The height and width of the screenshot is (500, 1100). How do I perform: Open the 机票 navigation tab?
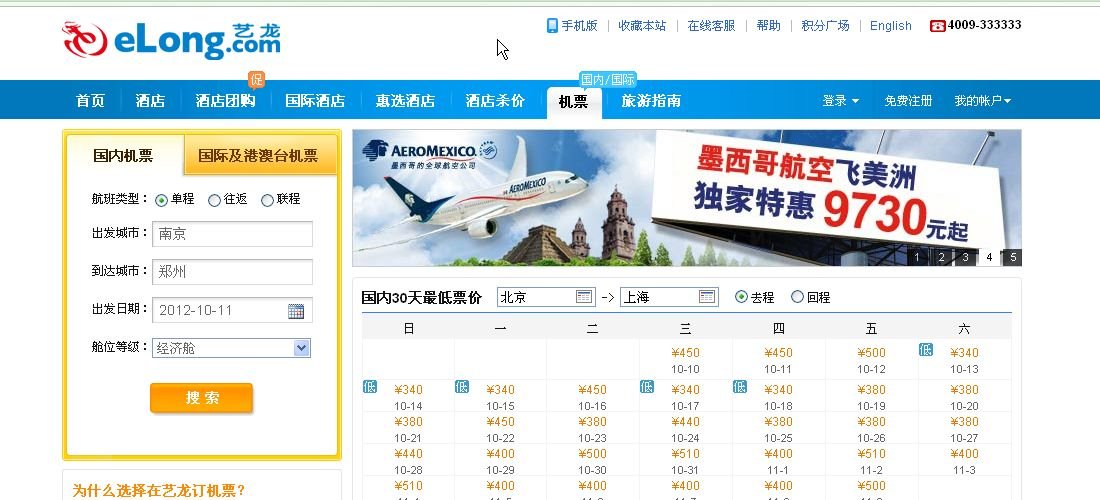574,102
